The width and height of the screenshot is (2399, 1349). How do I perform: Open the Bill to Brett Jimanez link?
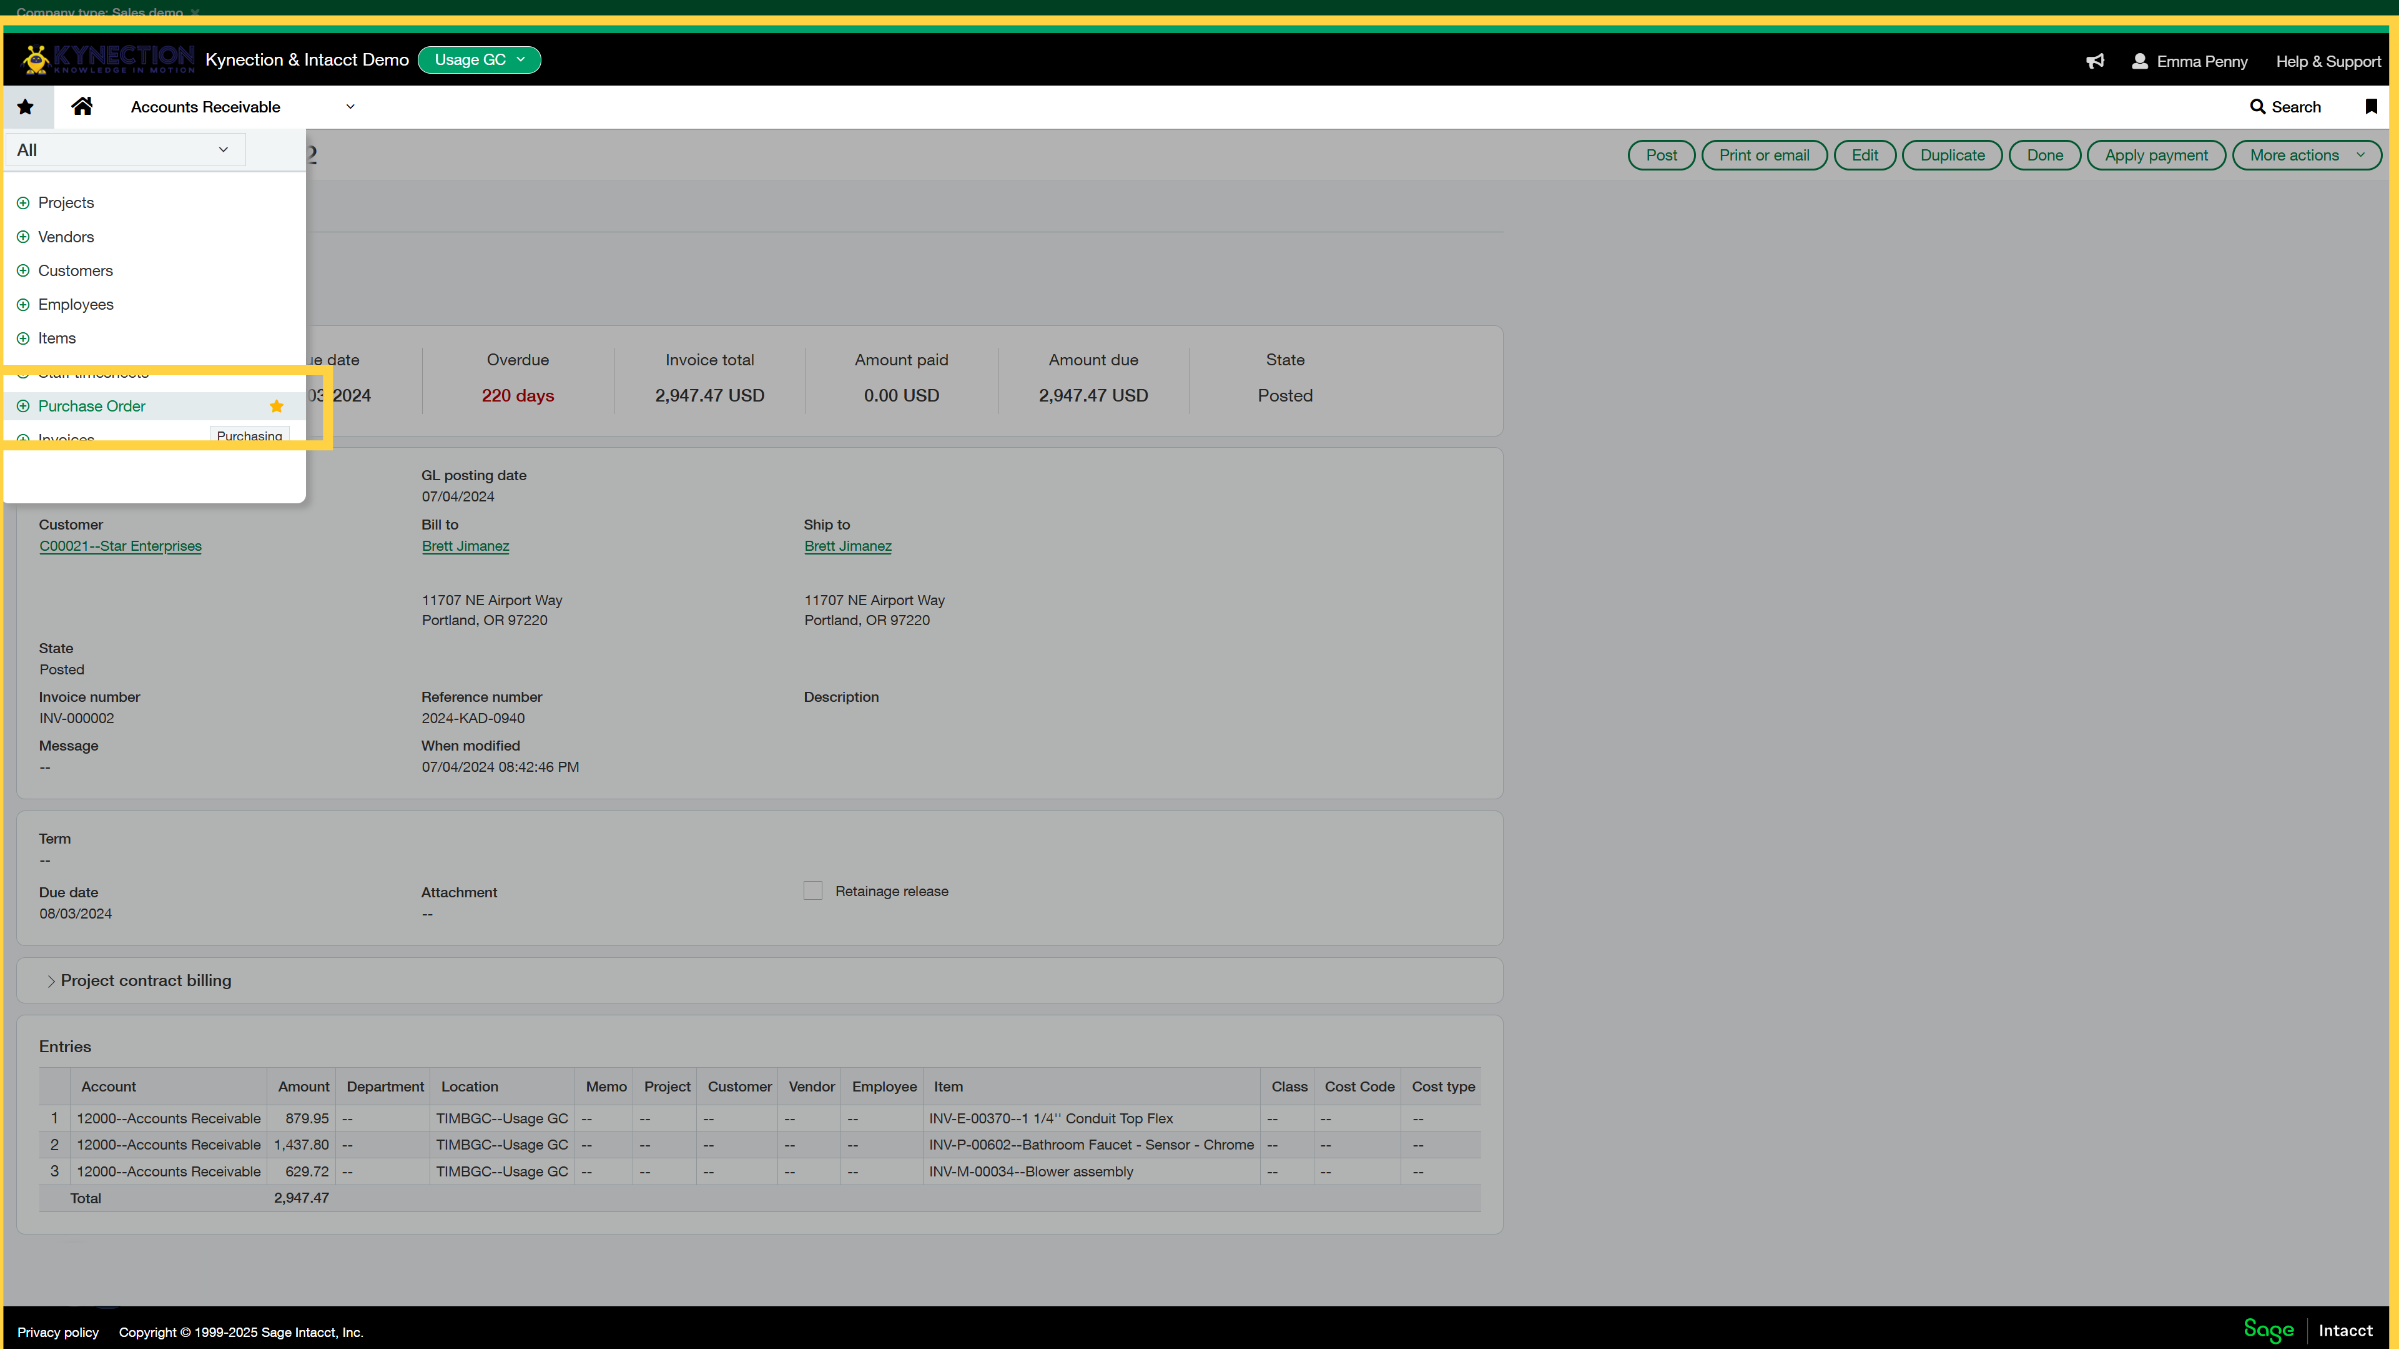[x=465, y=546]
